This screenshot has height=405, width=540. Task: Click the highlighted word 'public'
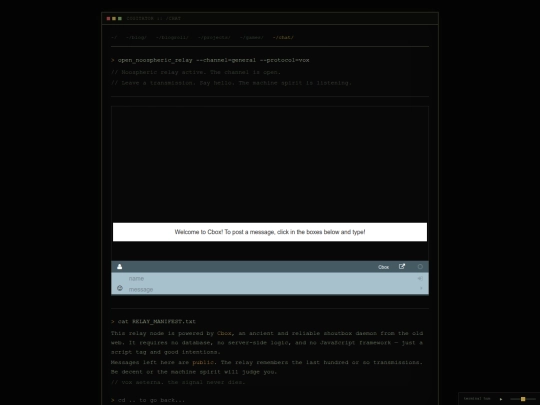tap(203, 362)
